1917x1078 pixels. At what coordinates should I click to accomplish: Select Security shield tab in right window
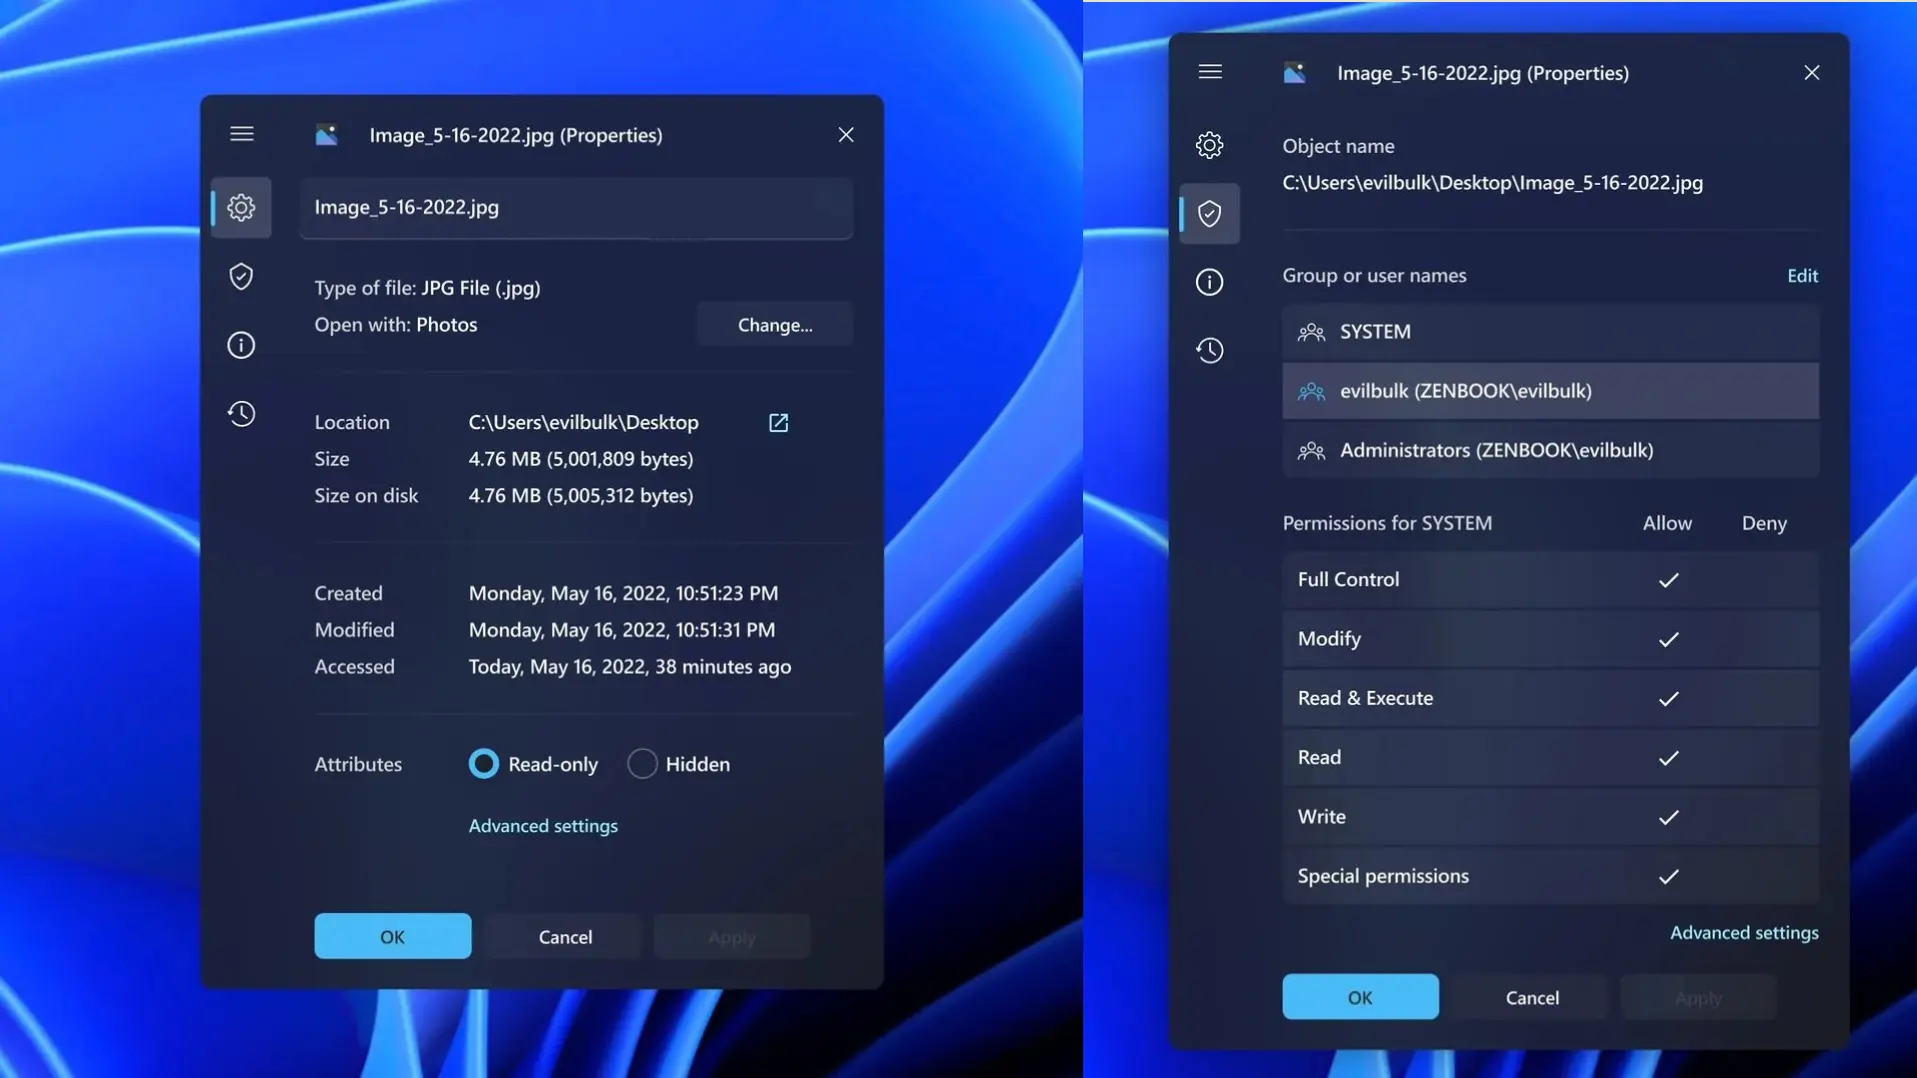pyautogui.click(x=1209, y=213)
